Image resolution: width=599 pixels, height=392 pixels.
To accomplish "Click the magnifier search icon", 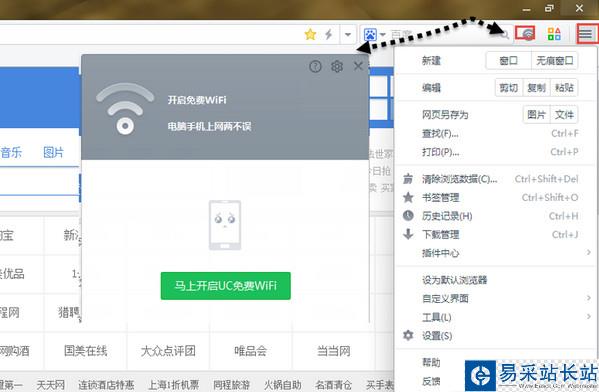I will point(505,35).
